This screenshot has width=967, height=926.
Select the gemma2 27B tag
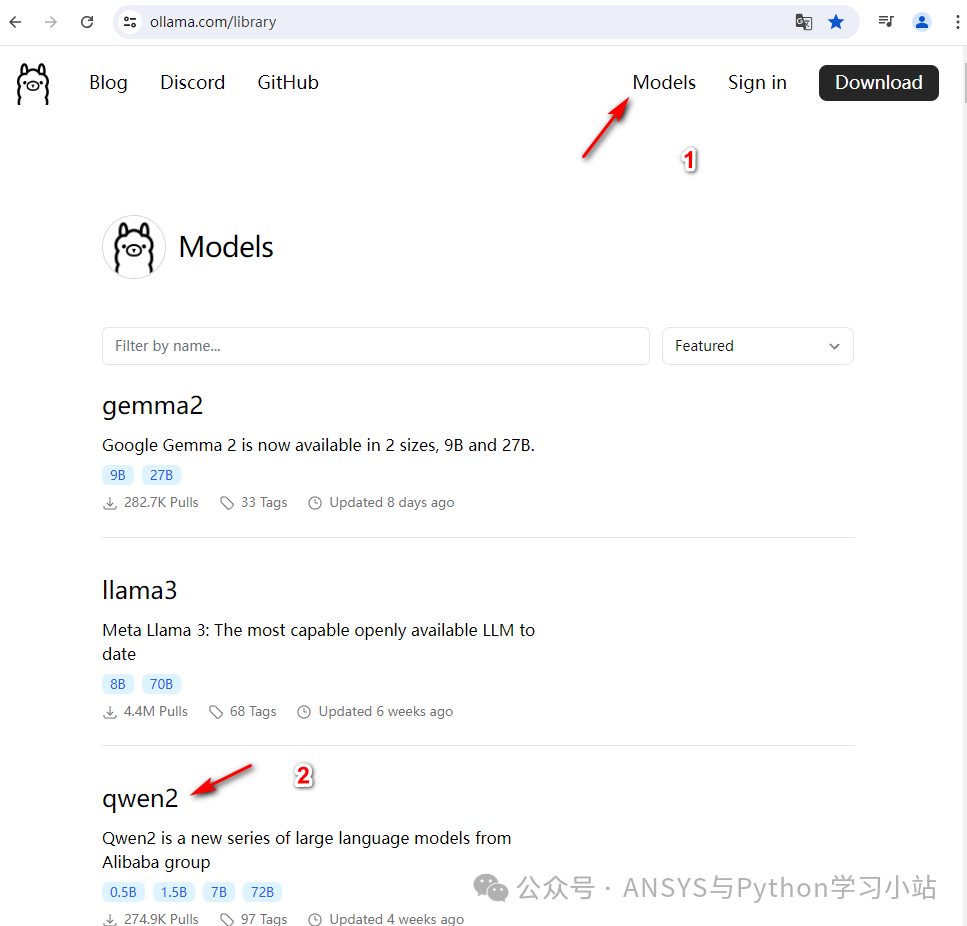click(162, 475)
